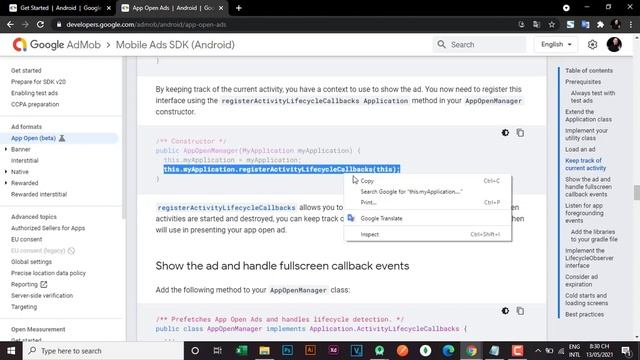Select Google Translate in context menu
The width and height of the screenshot is (640, 360).
point(428,218)
